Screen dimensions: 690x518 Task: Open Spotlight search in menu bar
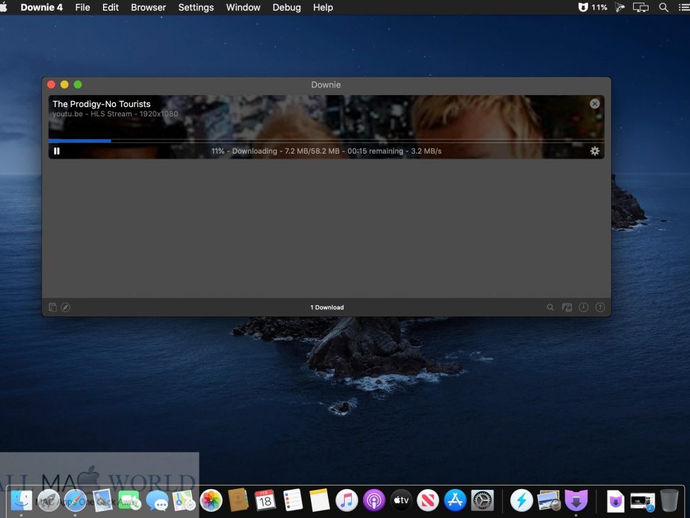[663, 7]
